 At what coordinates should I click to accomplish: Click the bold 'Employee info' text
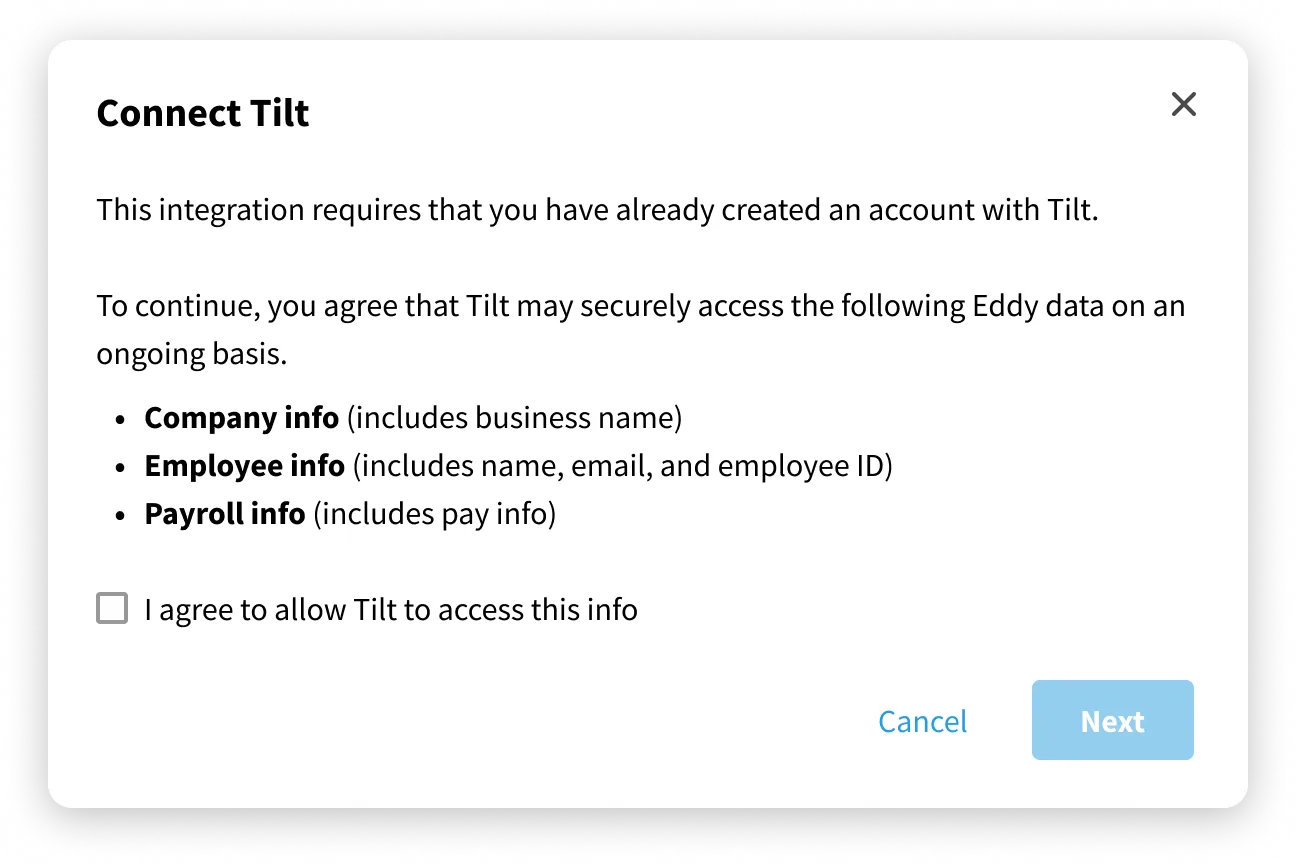pos(244,466)
